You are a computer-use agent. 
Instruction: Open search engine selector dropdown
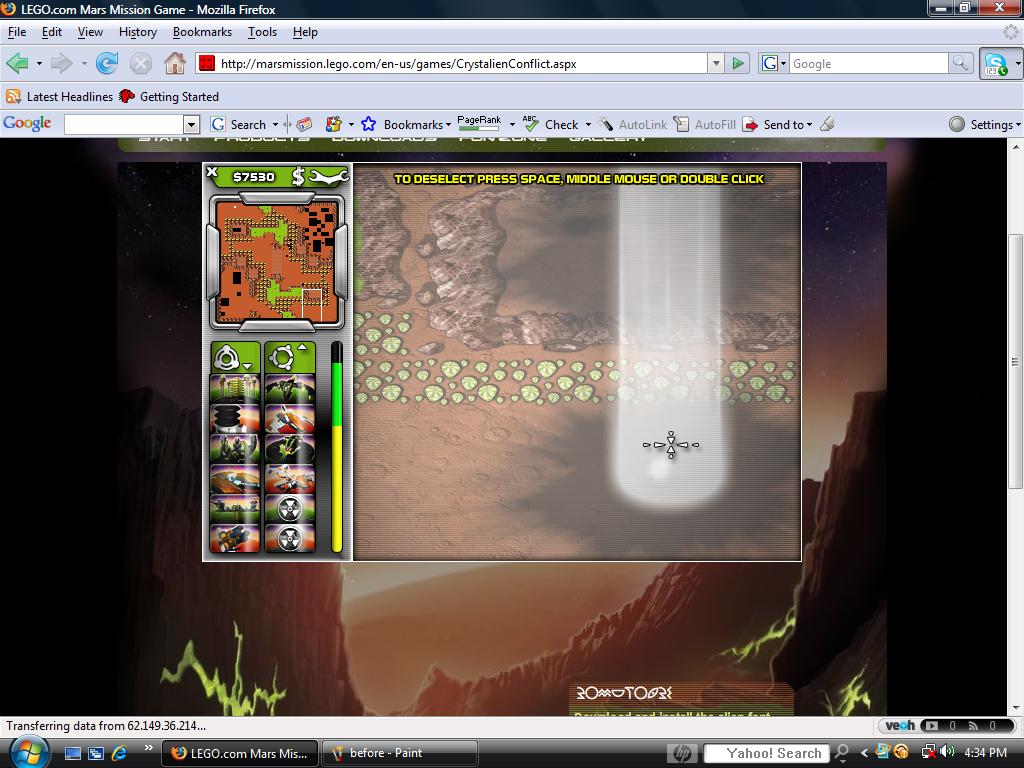tap(774, 63)
